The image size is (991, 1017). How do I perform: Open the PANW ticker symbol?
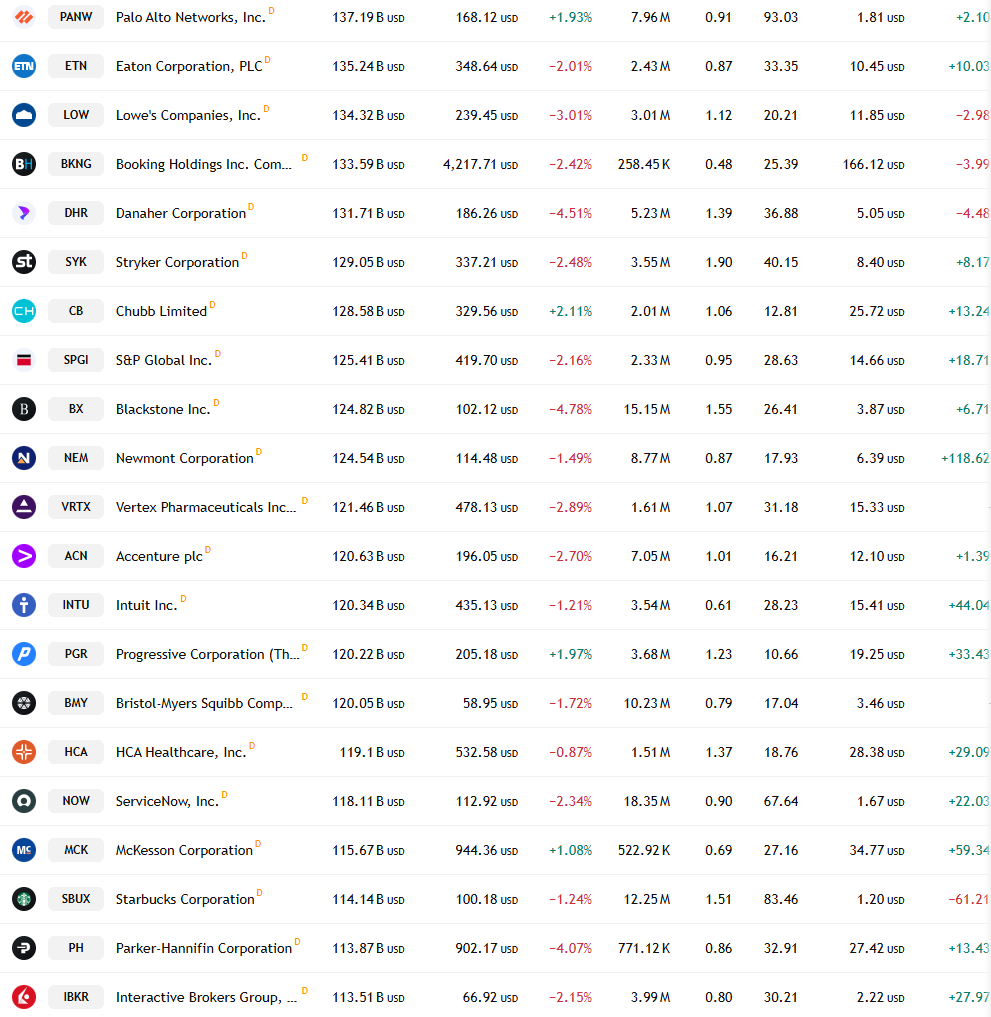click(76, 17)
